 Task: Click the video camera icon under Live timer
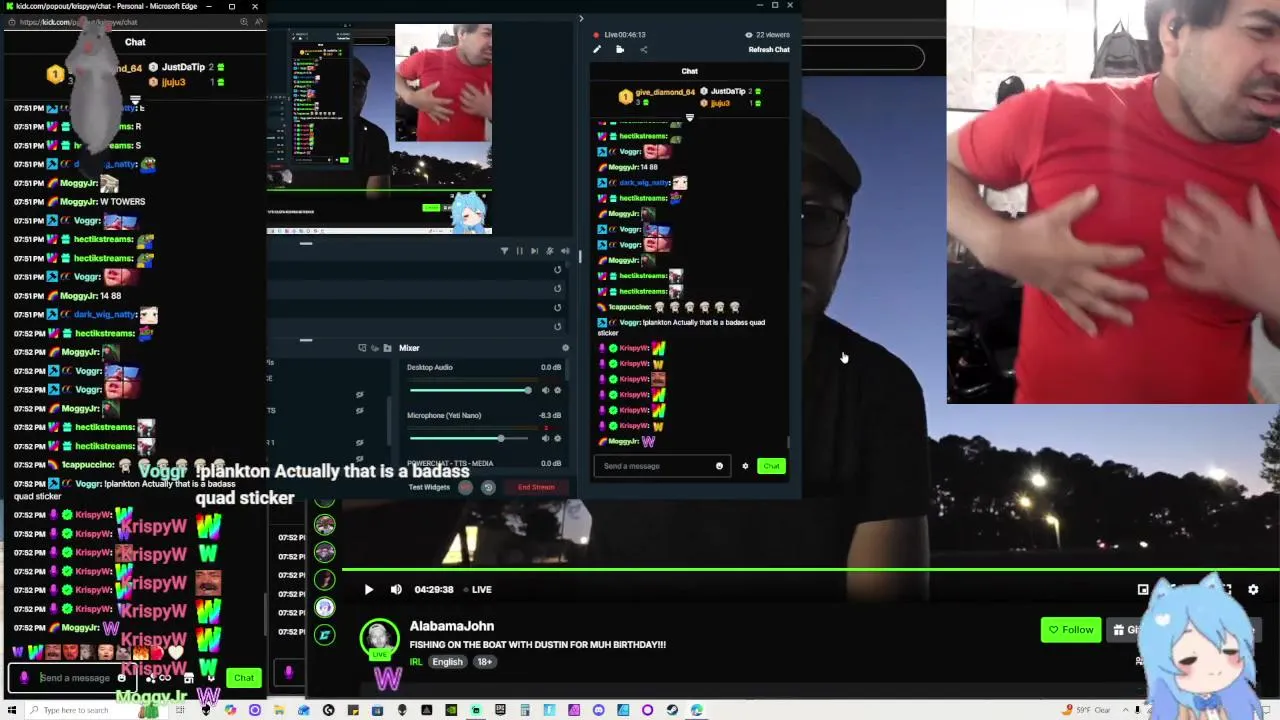pos(620,49)
